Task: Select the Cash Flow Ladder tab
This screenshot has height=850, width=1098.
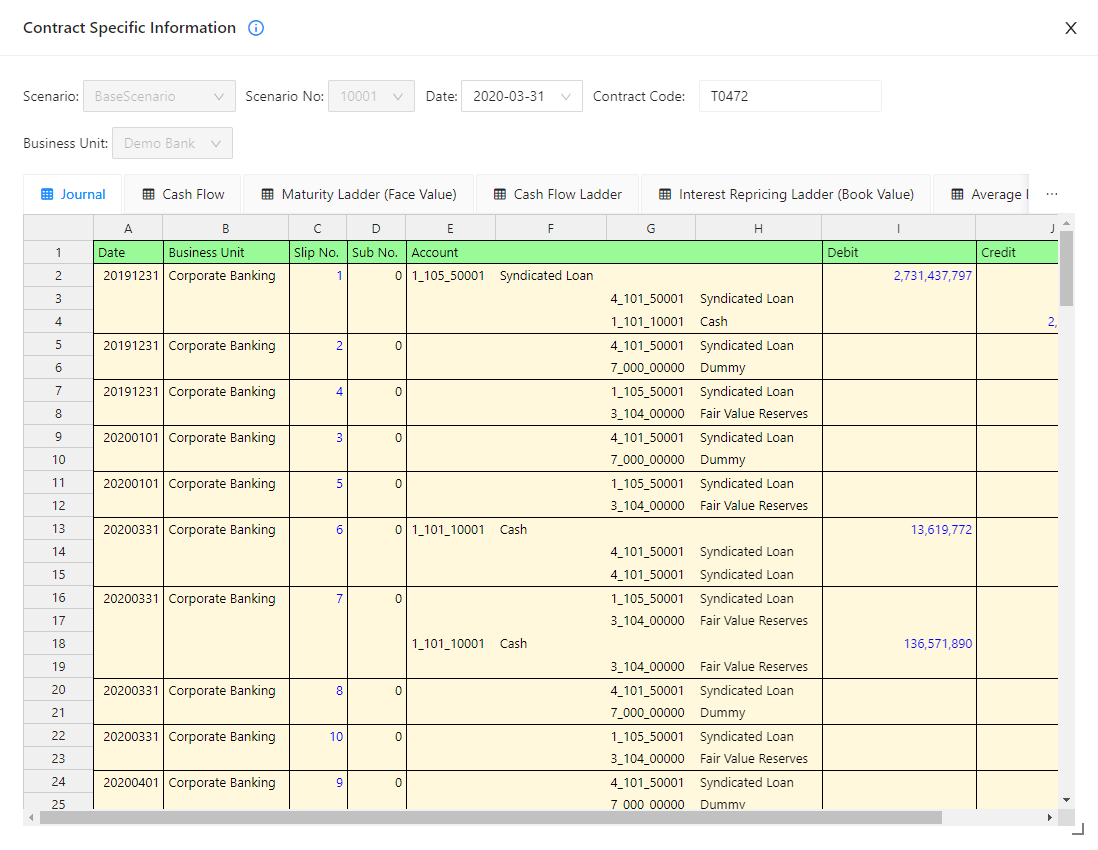Action: click(x=557, y=194)
